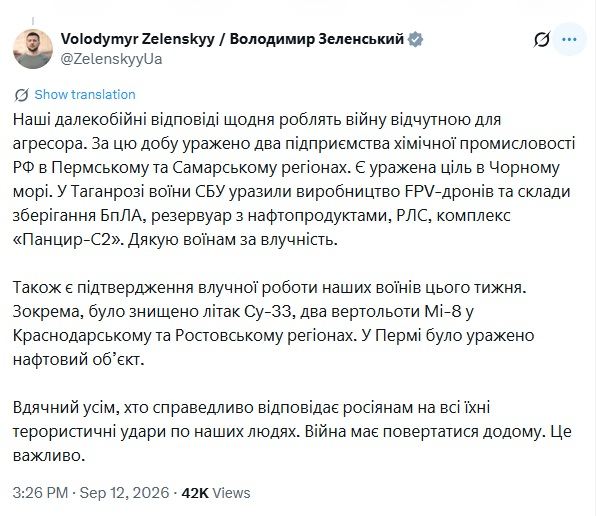Click the Су-33 mention in the second paragraph
Viewport: 597px width, 516px height.
point(267,311)
